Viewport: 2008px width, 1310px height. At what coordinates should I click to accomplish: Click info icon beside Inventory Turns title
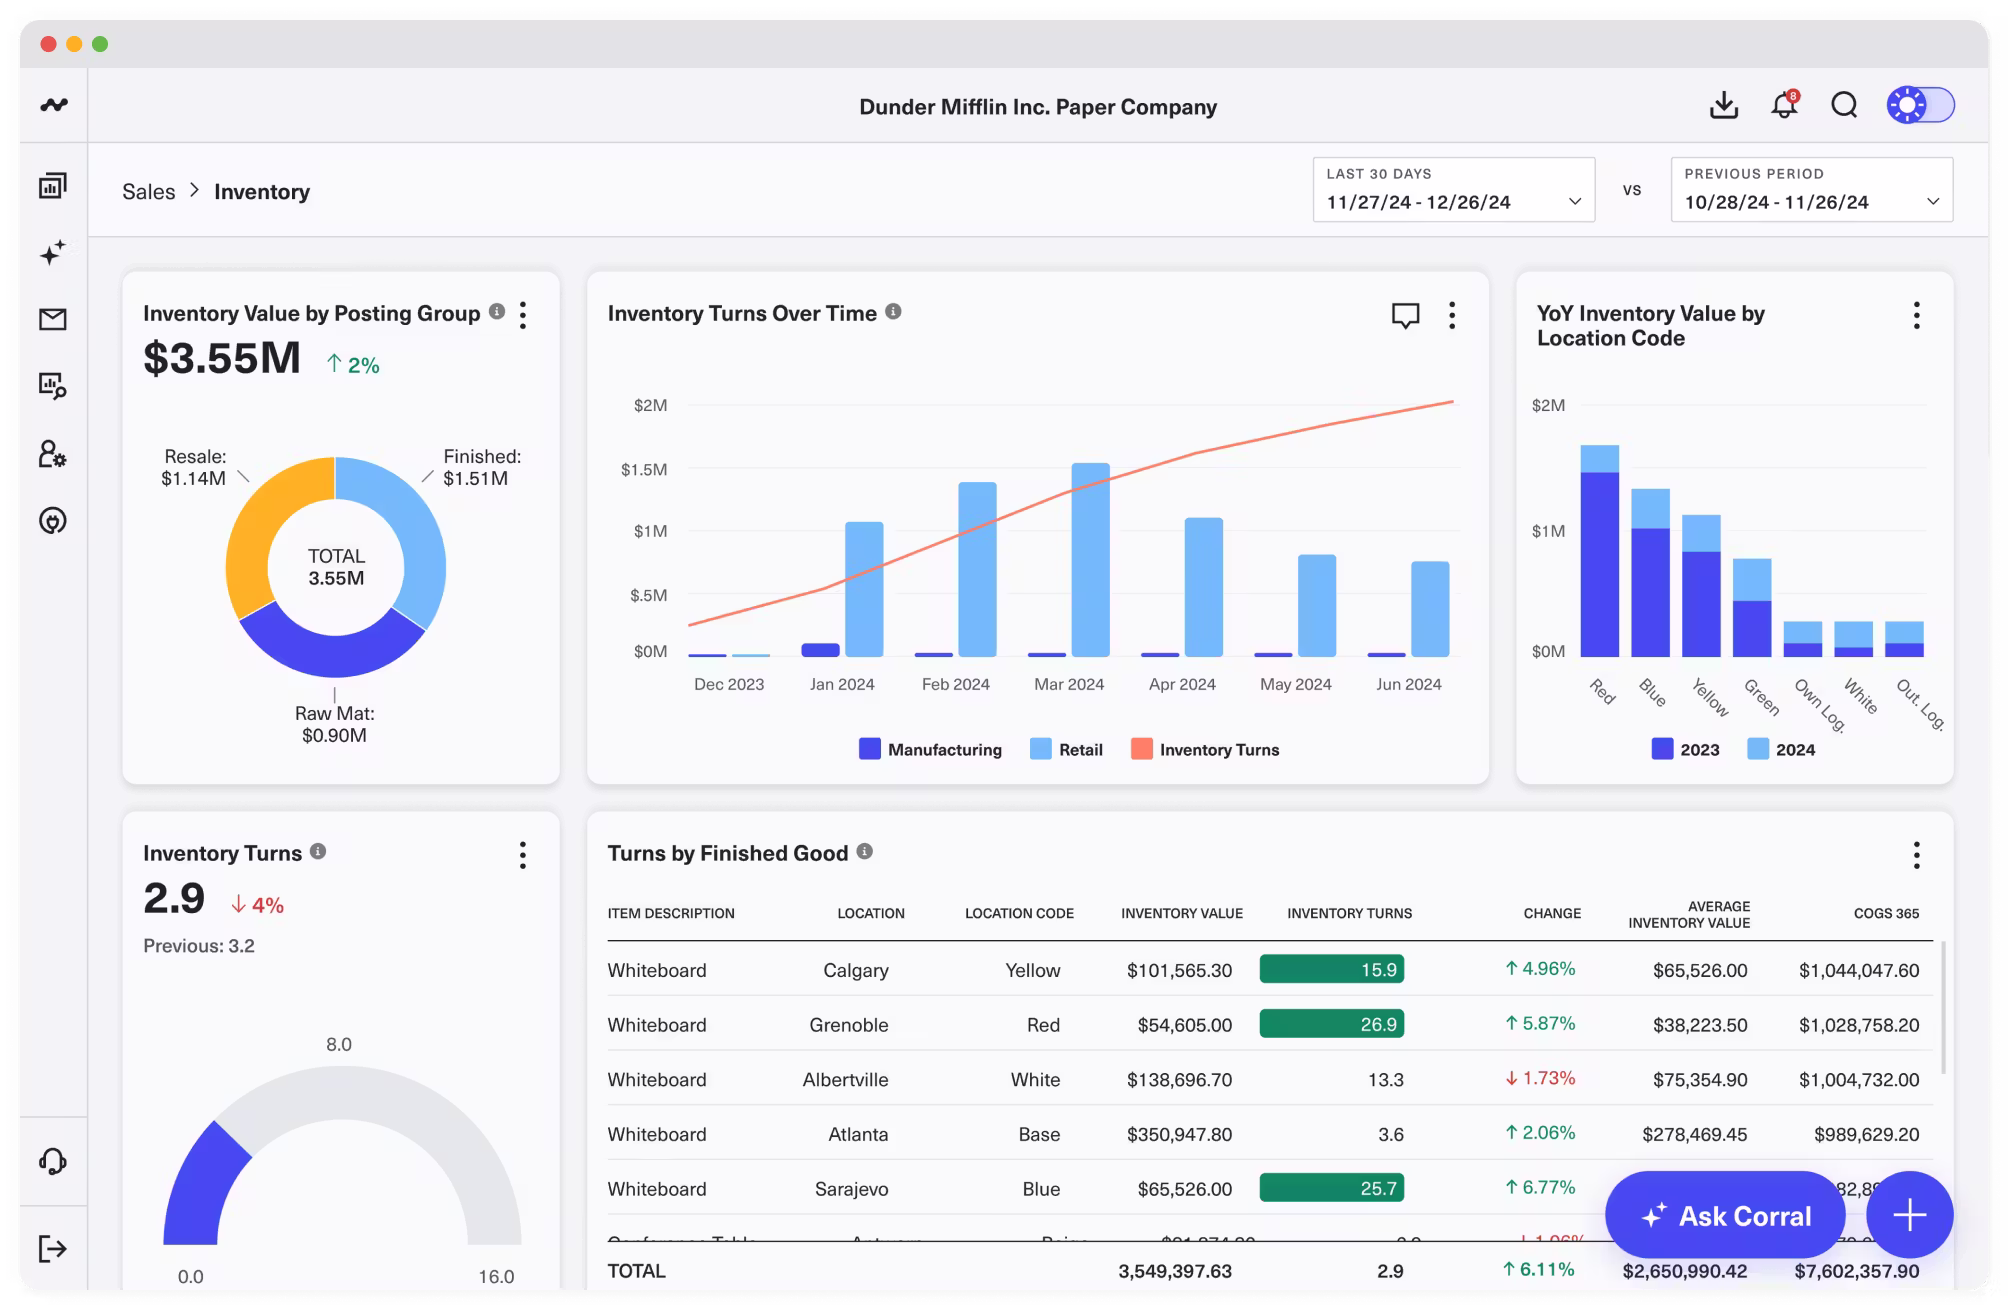318,851
